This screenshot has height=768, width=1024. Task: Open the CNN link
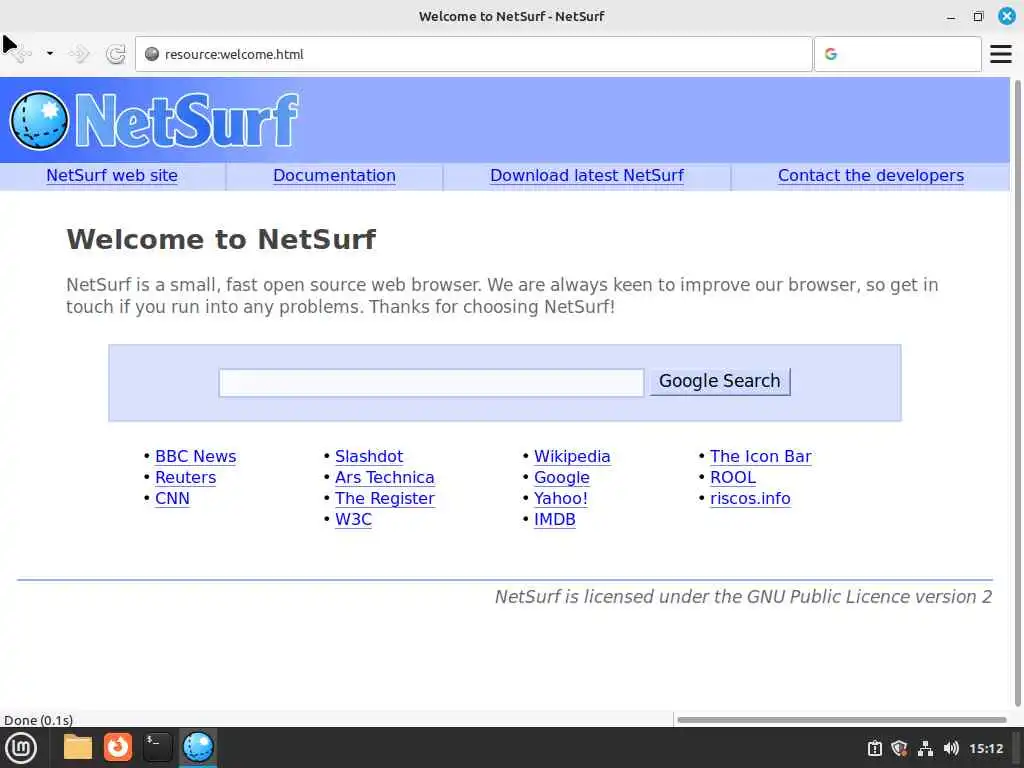(x=172, y=498)
